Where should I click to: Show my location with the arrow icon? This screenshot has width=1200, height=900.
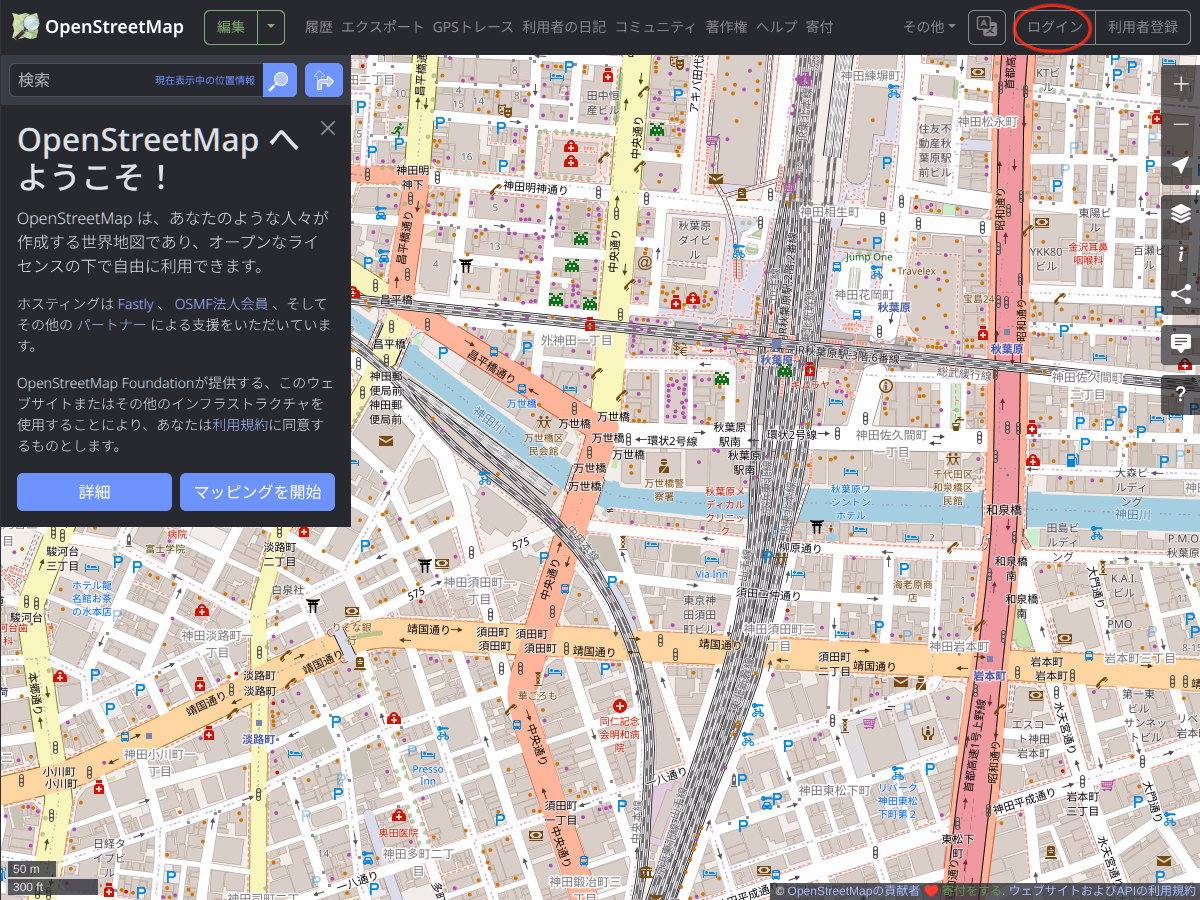tap(1180, 165)
